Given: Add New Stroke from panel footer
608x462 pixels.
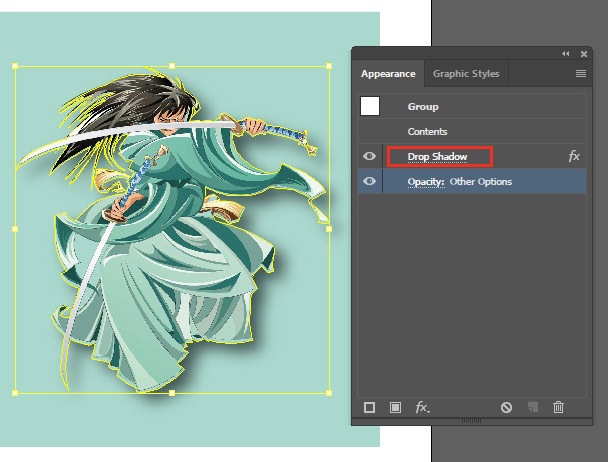Looking at the screenshot, I should point(370,407).
